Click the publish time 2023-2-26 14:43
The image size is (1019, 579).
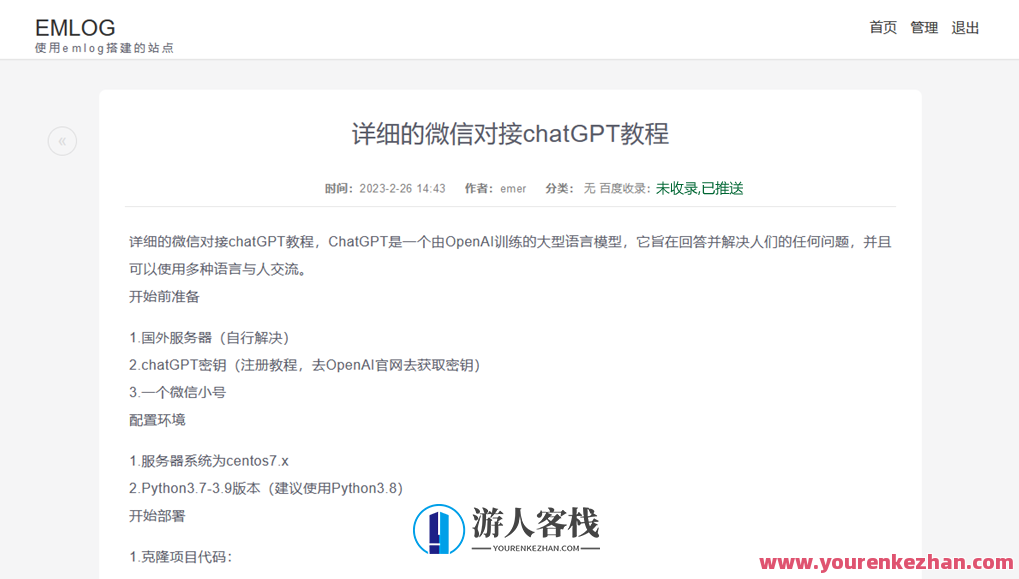(404, 188)
